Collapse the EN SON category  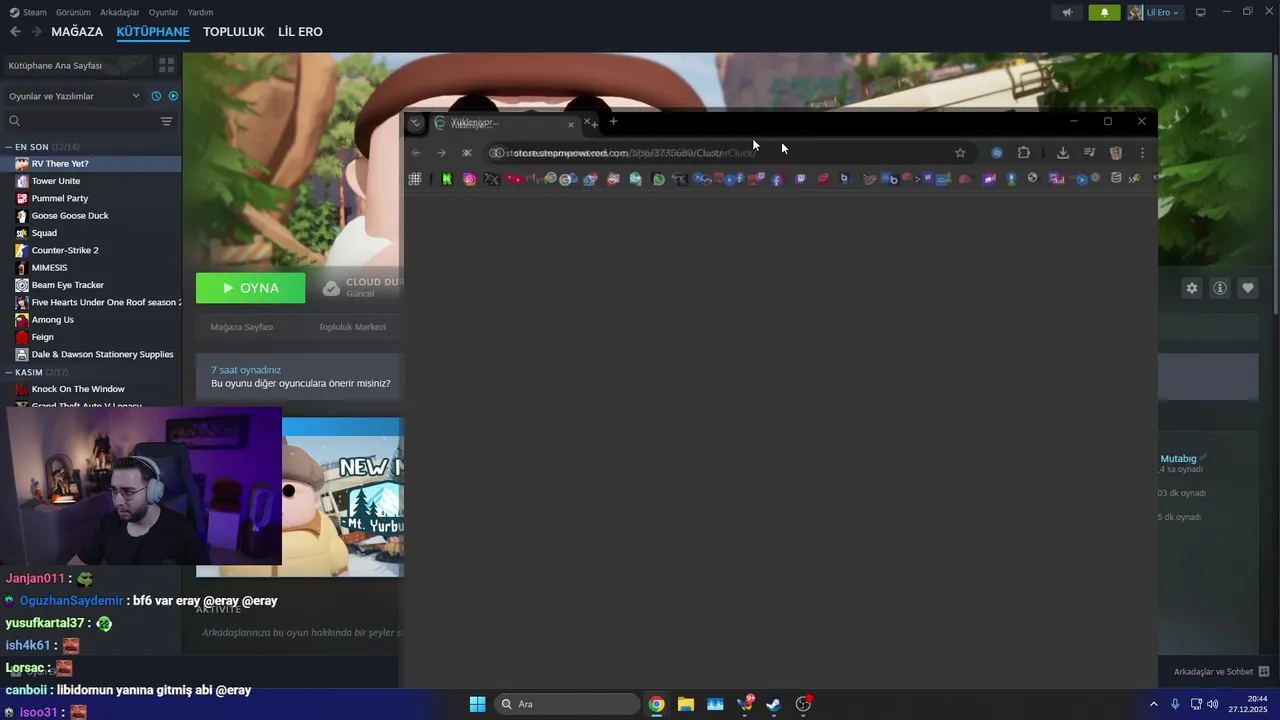40,147
